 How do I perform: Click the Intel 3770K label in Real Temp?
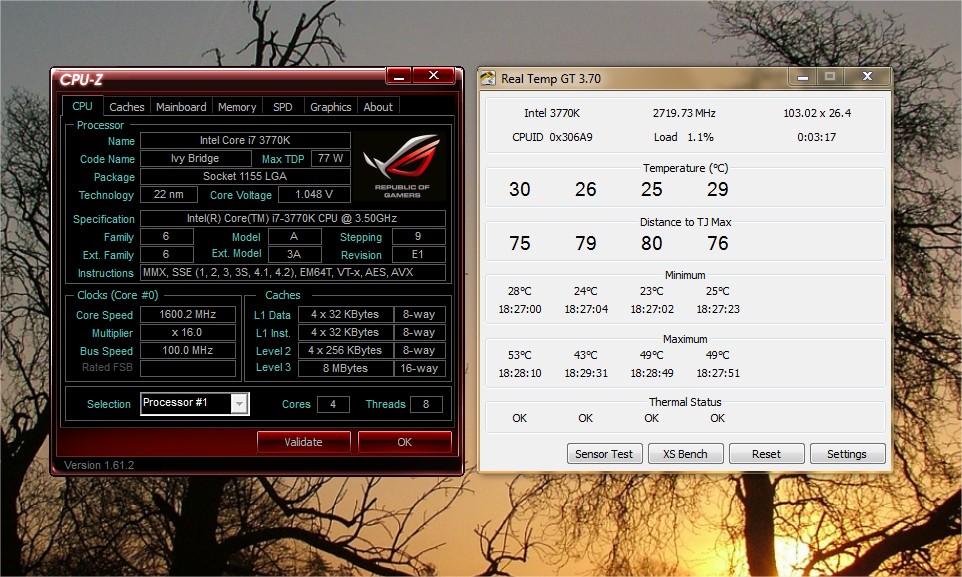[552, 113]
